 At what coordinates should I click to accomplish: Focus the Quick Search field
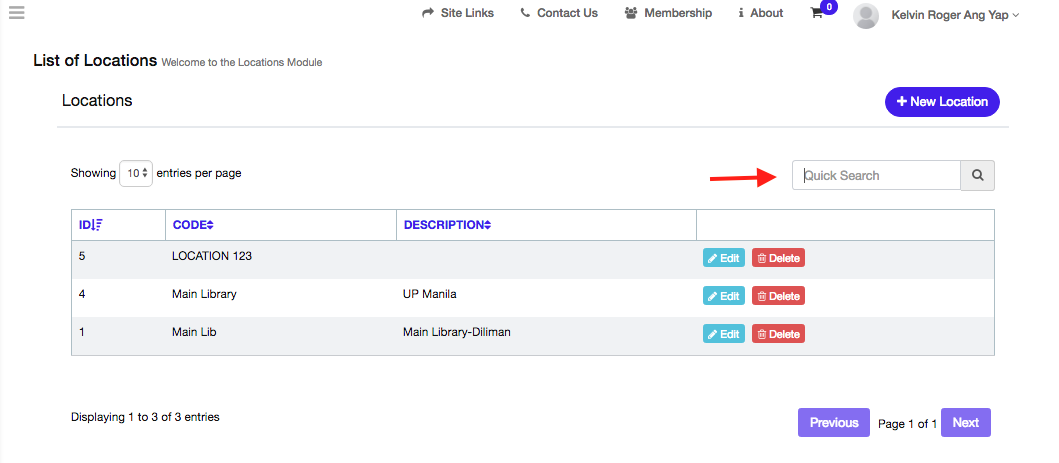(x=876, y=175)
